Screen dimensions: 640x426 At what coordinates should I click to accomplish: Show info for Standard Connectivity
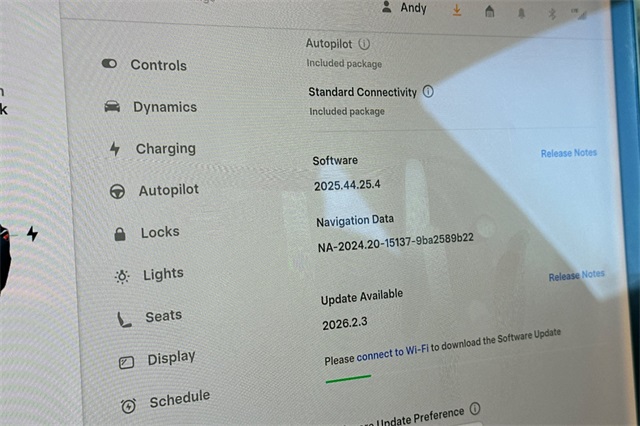tap(428, 91)
